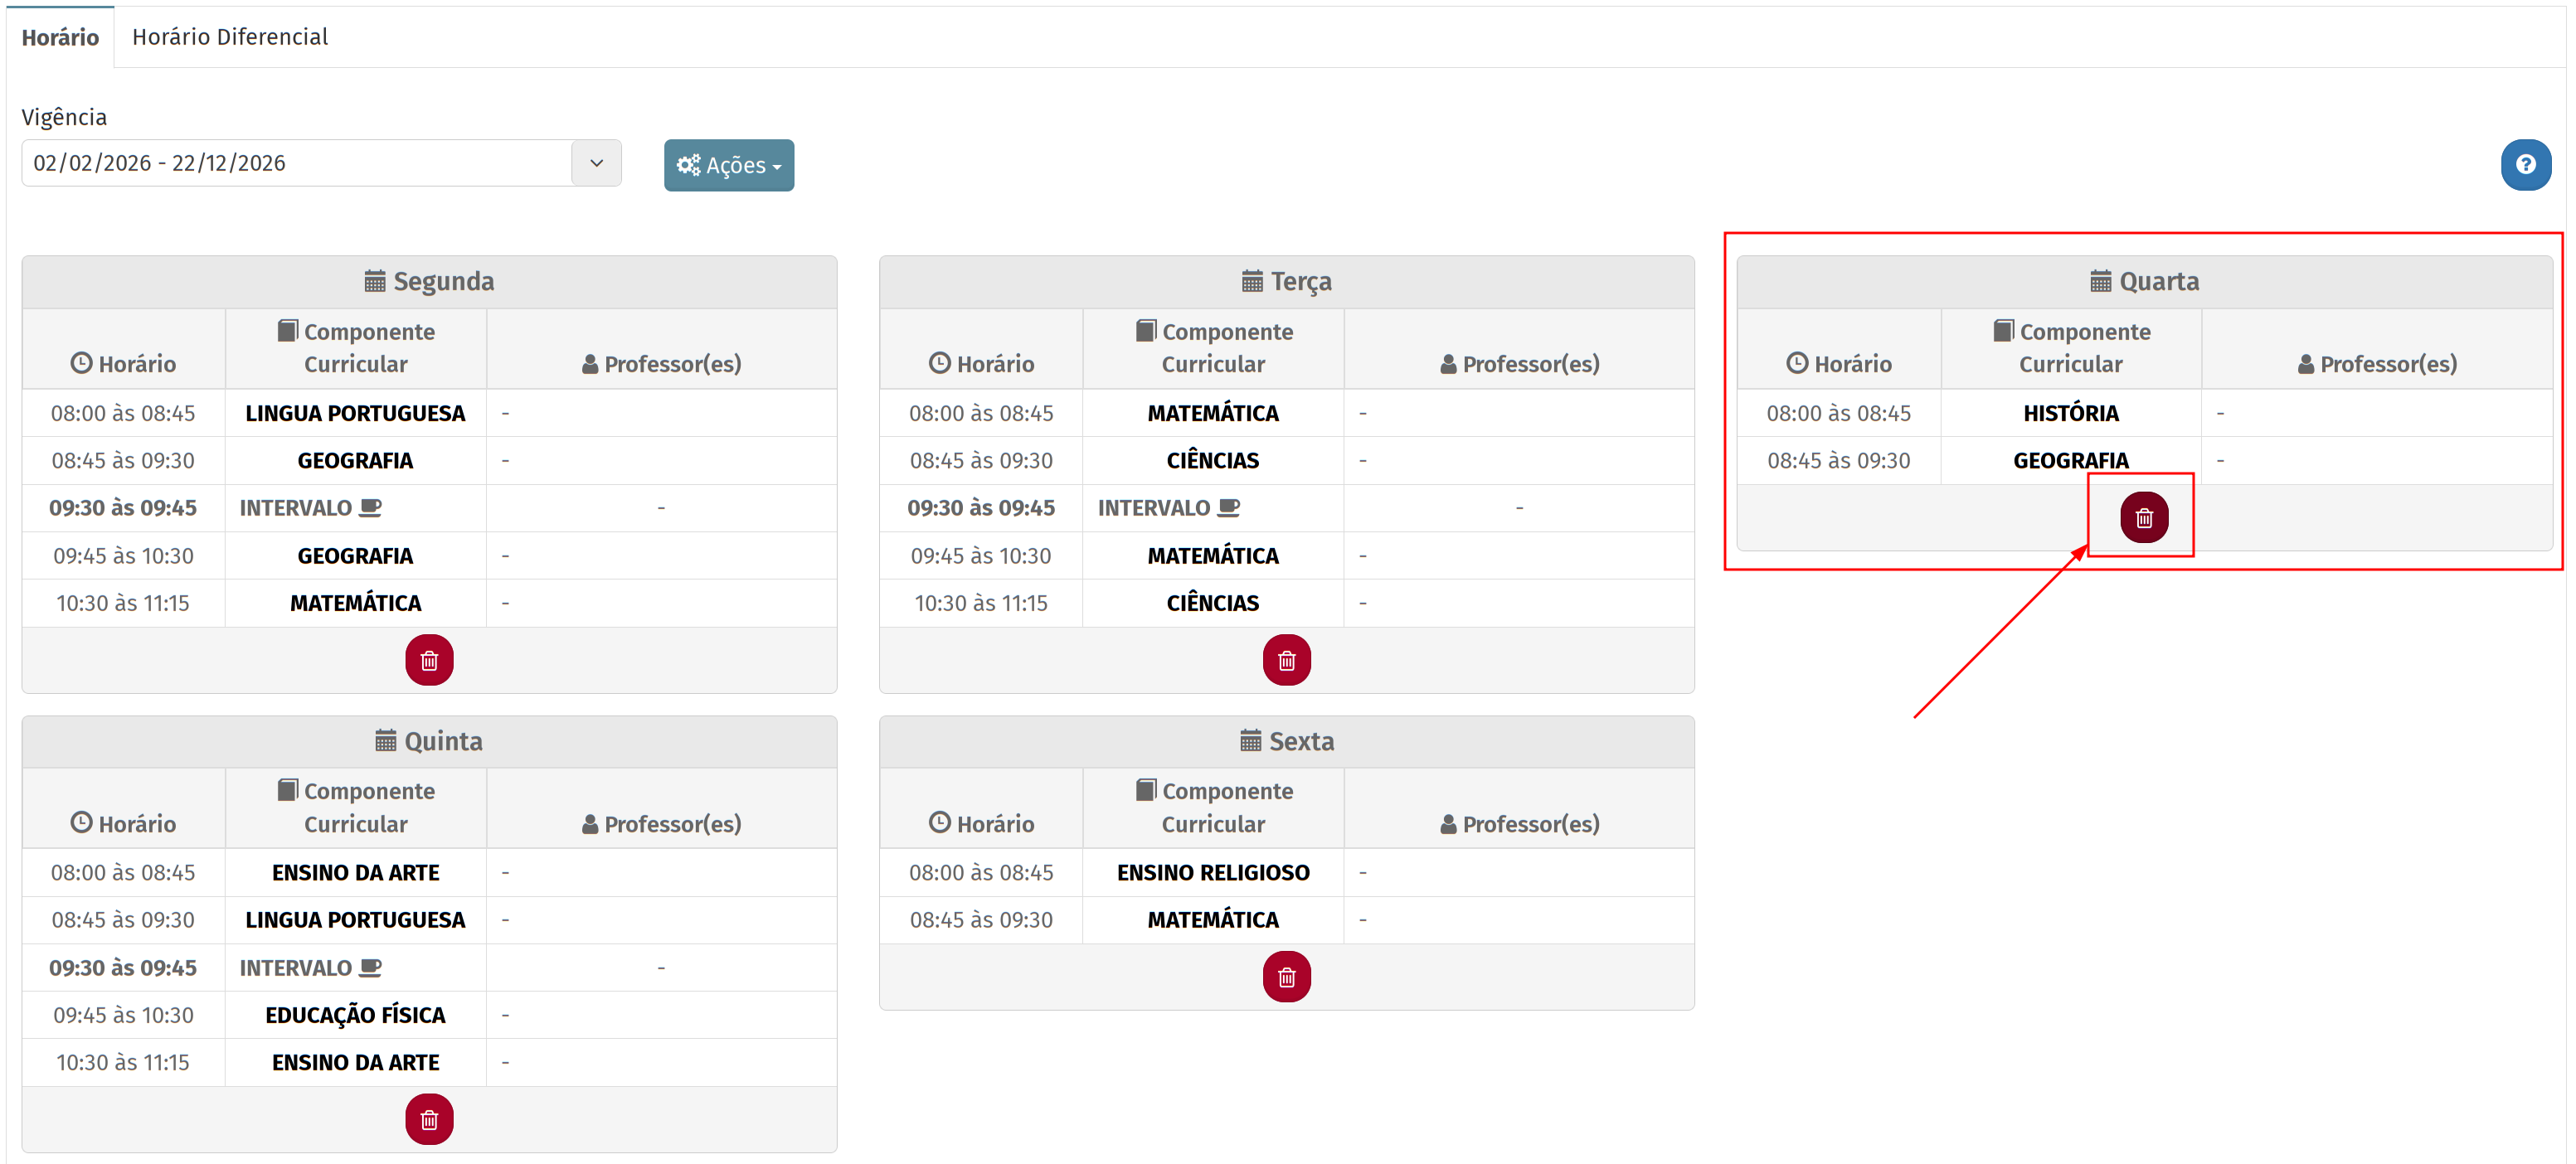
Task: Switch to Horário Diferencial tab
Action: coord(230,37)
